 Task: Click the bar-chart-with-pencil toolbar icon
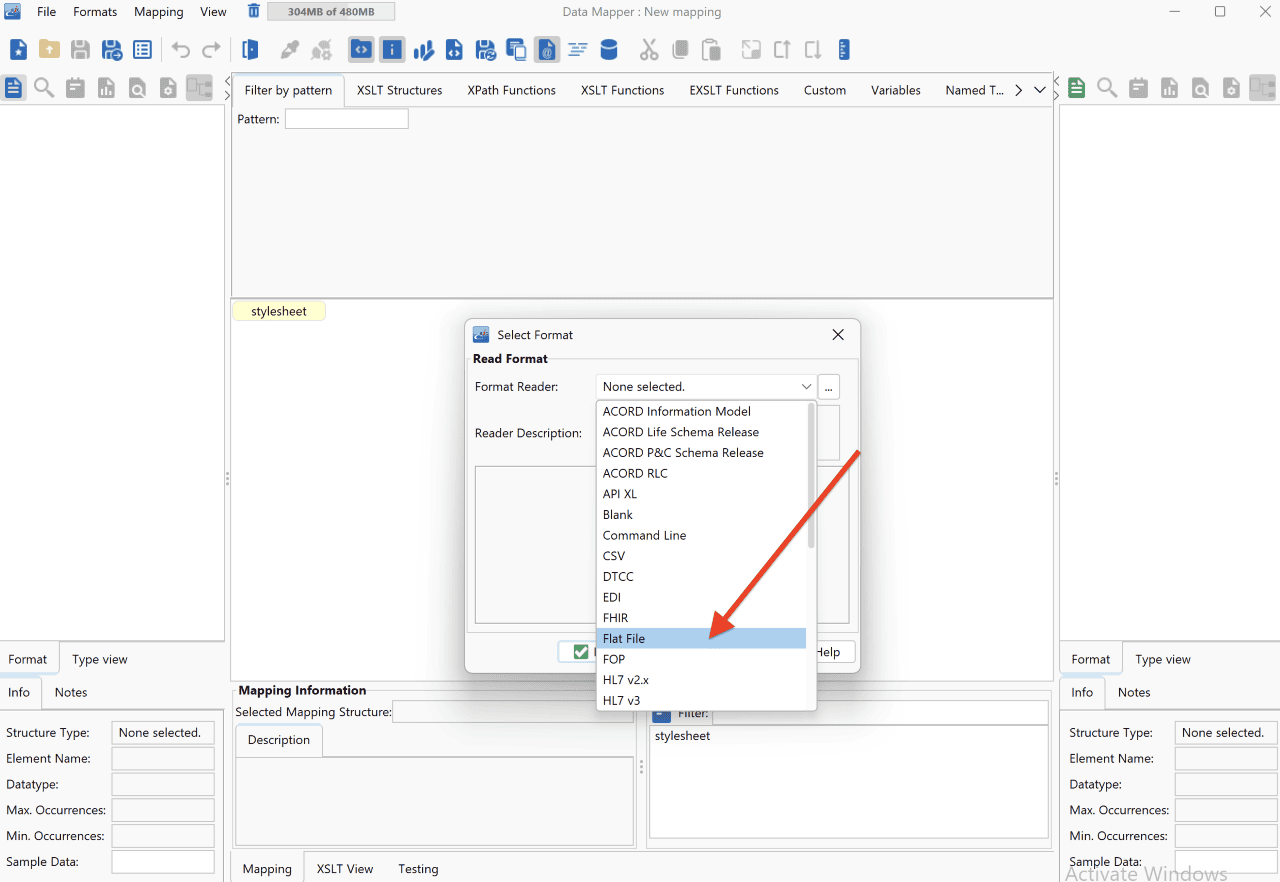click(x=424, y=50)
